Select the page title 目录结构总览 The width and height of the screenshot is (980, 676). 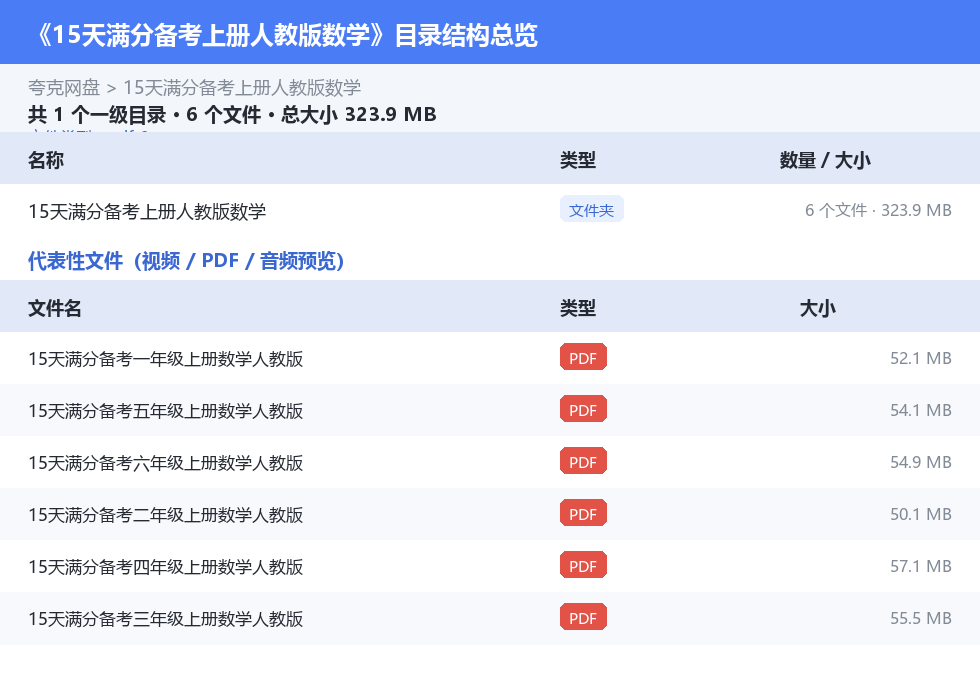pos(466,35)
